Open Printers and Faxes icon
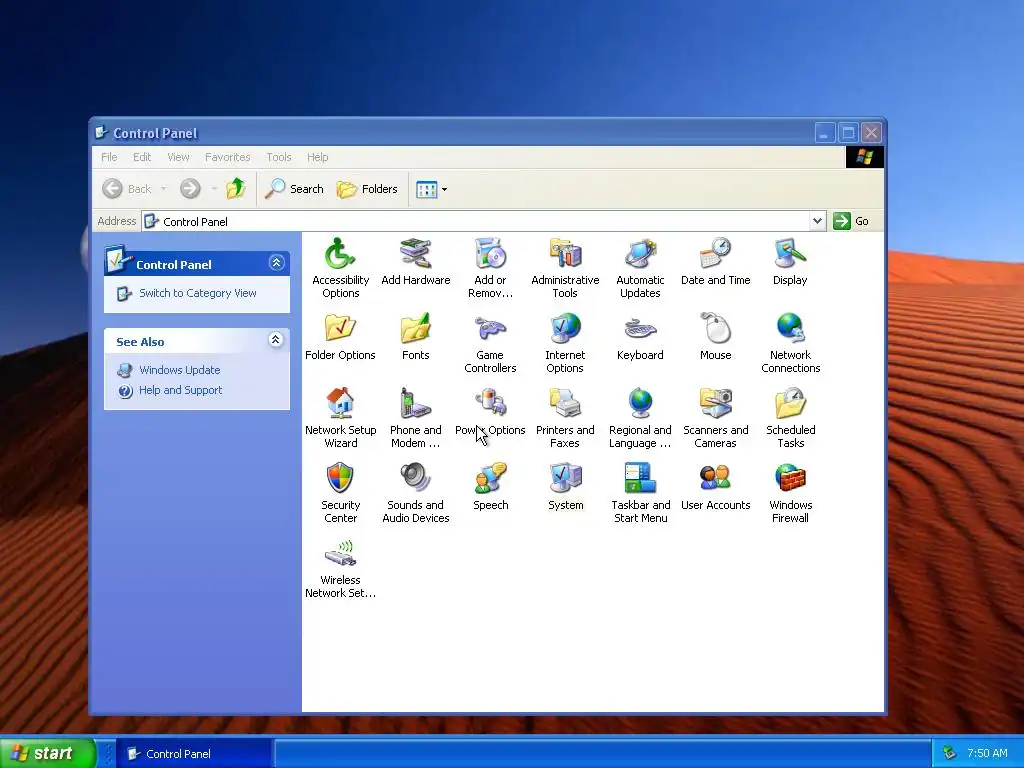1024x768 pixels. (x=565, y=404)
